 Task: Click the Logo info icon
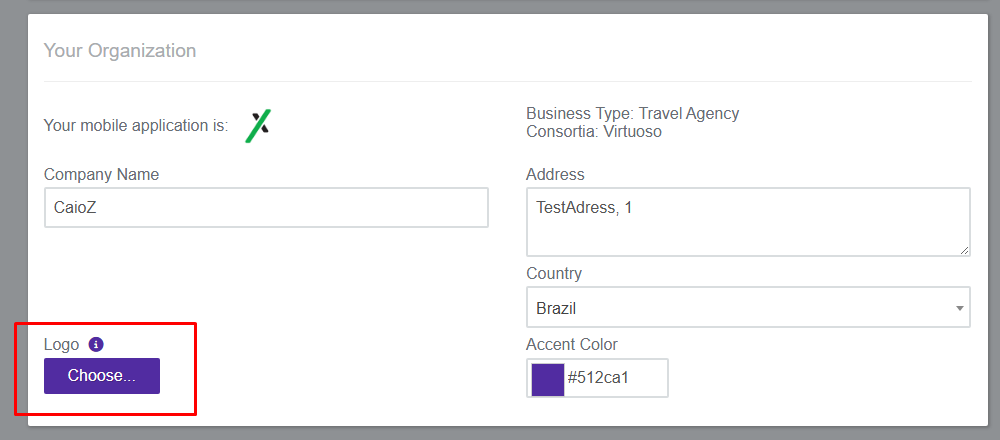96,344
